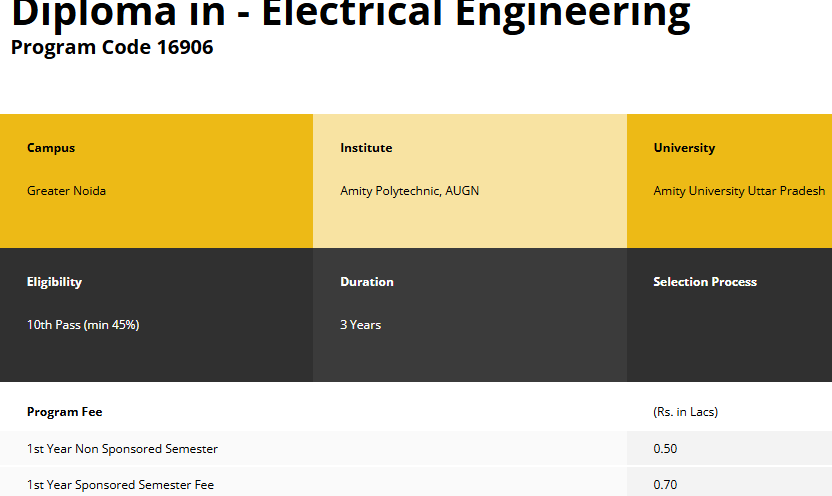Select the Campus label
This screenshot has height=496, width=832.
51,148
